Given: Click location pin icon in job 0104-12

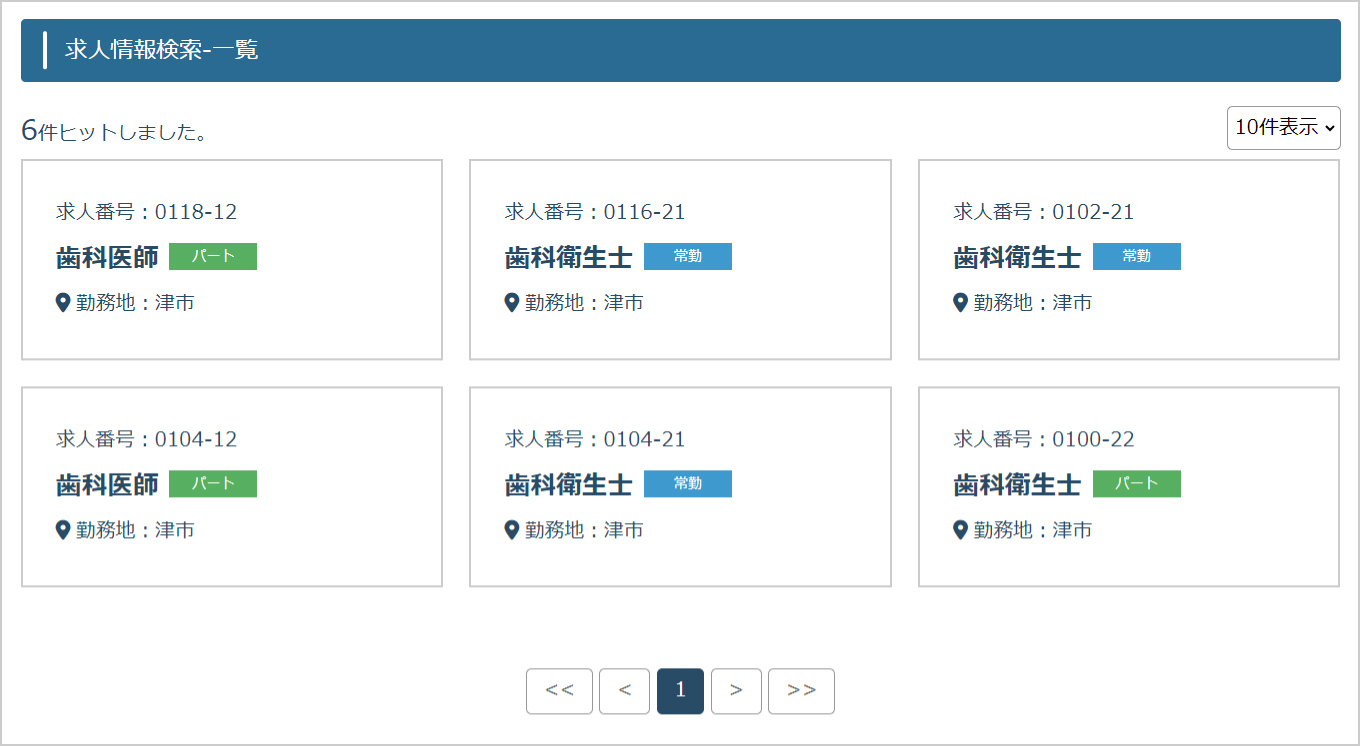Looking at the screenshot, I should 63,529.
